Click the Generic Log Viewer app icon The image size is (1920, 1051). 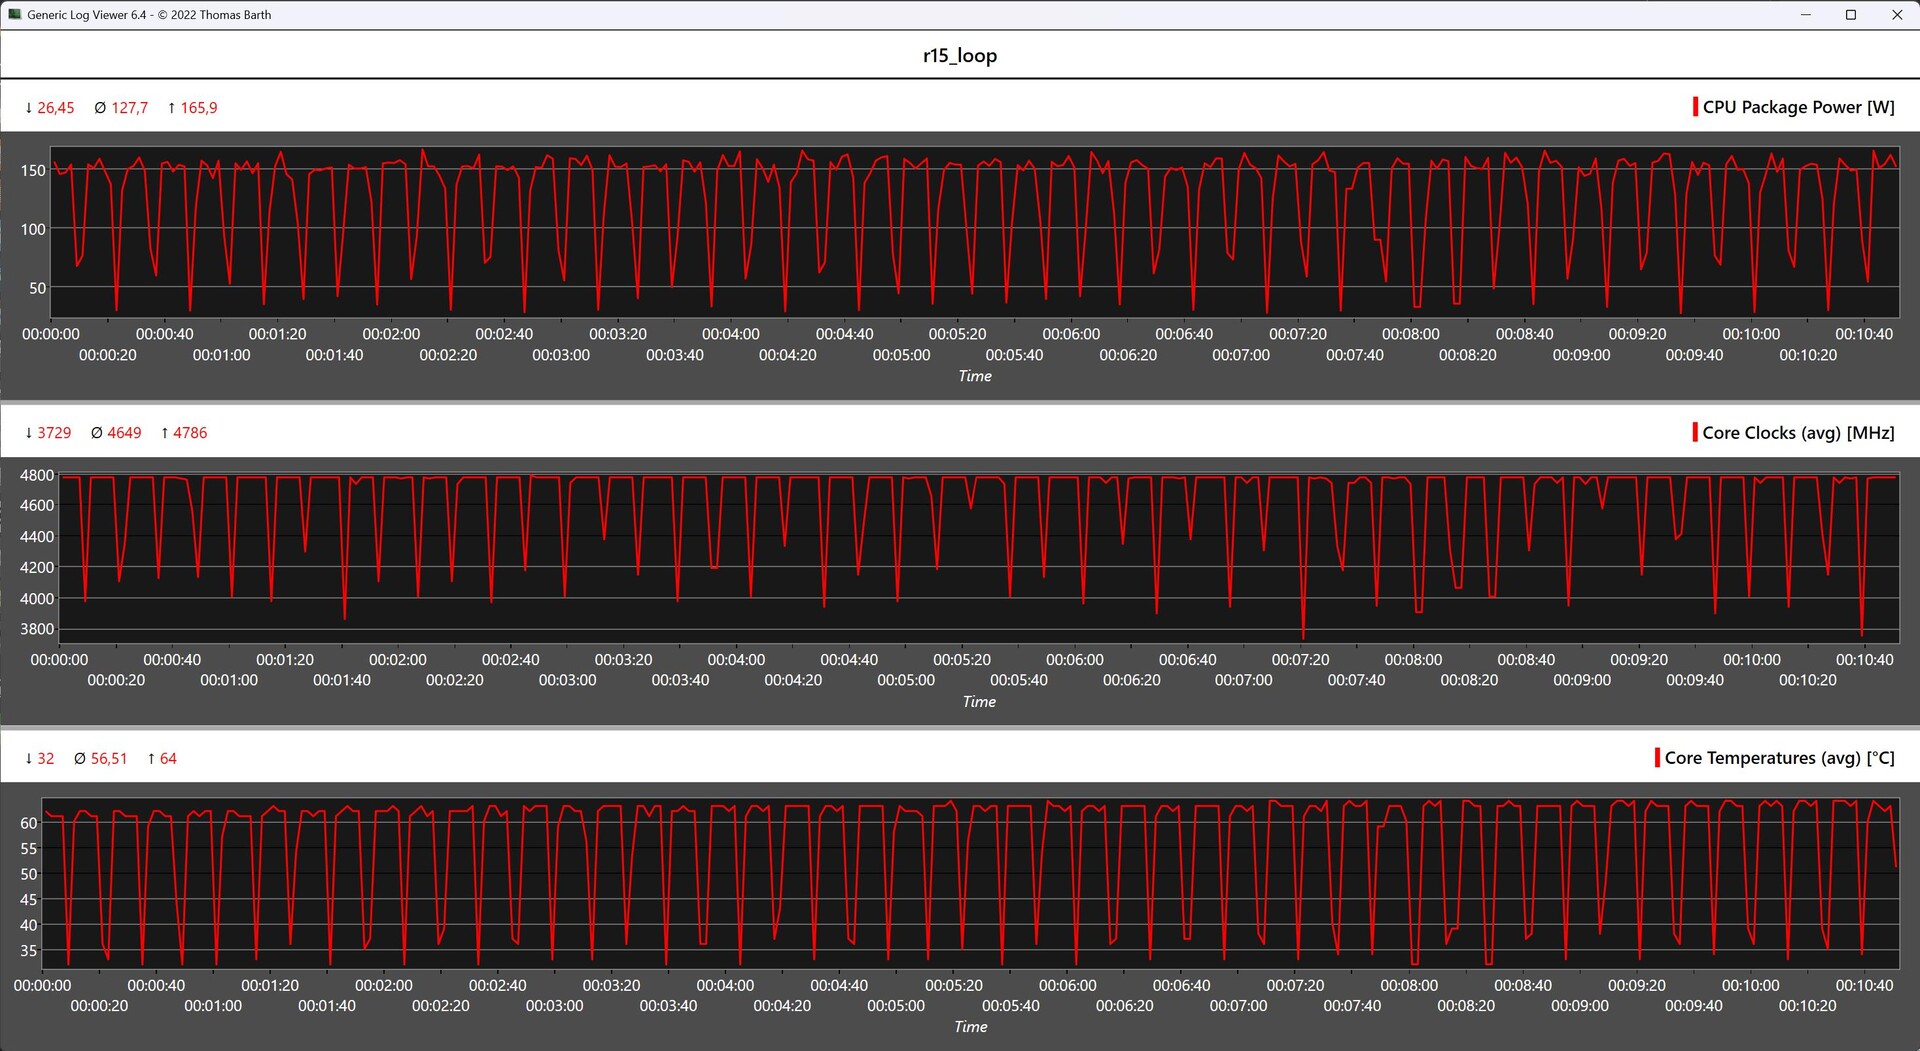pyautogui.click(x=14, y=15)
